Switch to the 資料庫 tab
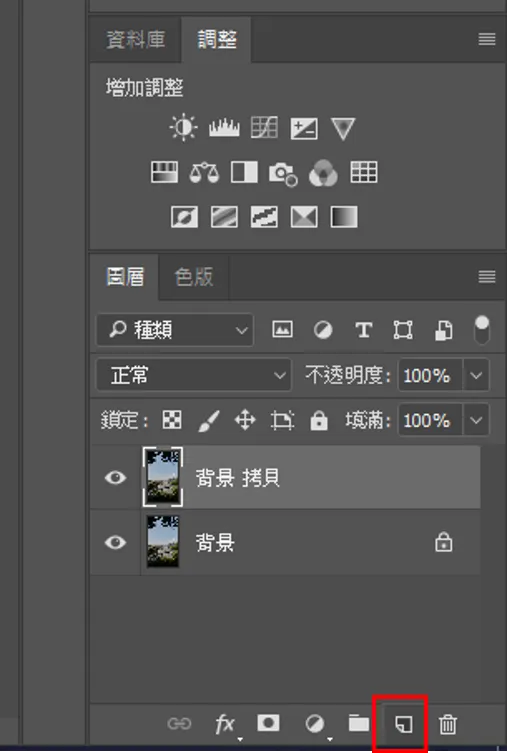The width and height of the screenshot is (507, 753). [135, 39]
